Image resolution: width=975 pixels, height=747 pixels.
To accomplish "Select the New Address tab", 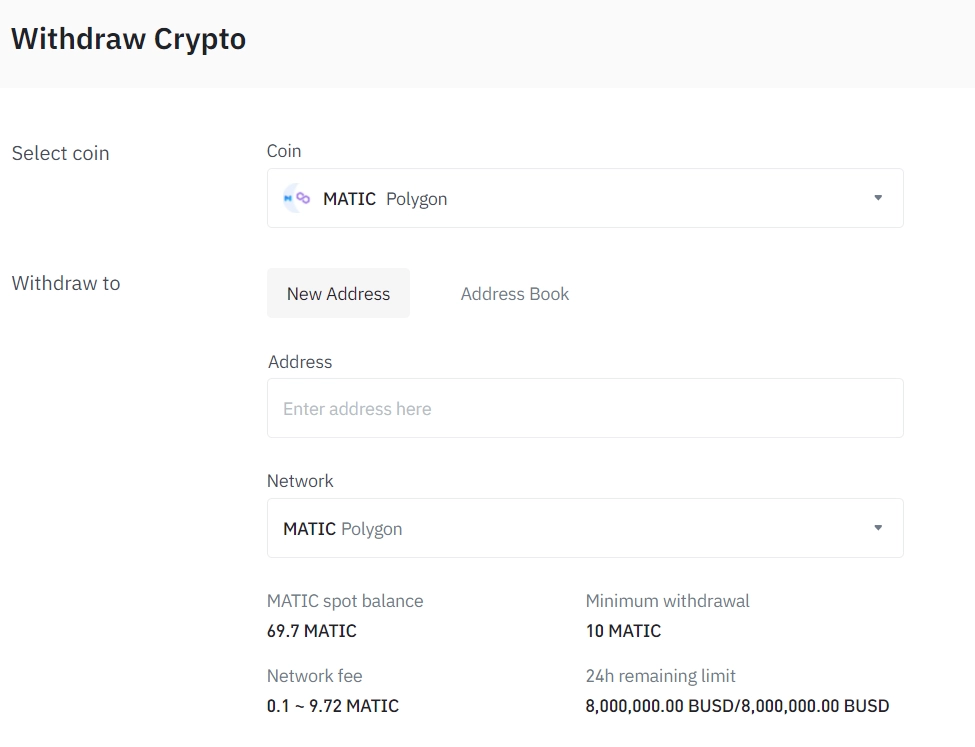I will tap(338, 293).
